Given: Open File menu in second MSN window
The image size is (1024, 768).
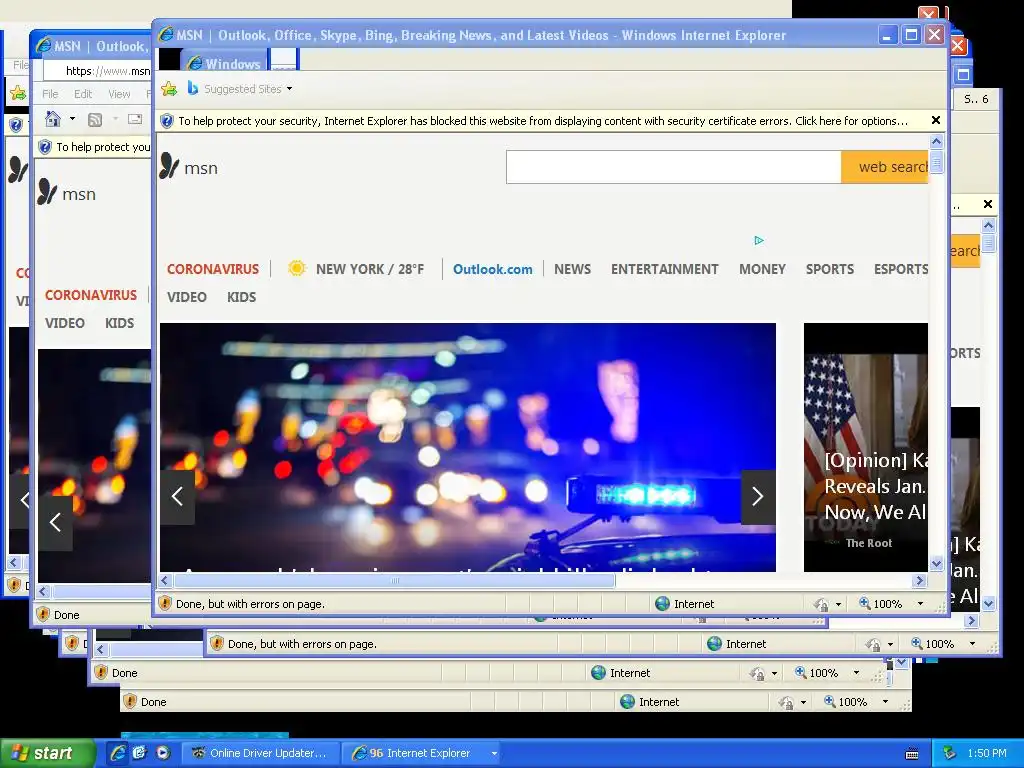Looking at the screenshot, I should coord(50,94).
